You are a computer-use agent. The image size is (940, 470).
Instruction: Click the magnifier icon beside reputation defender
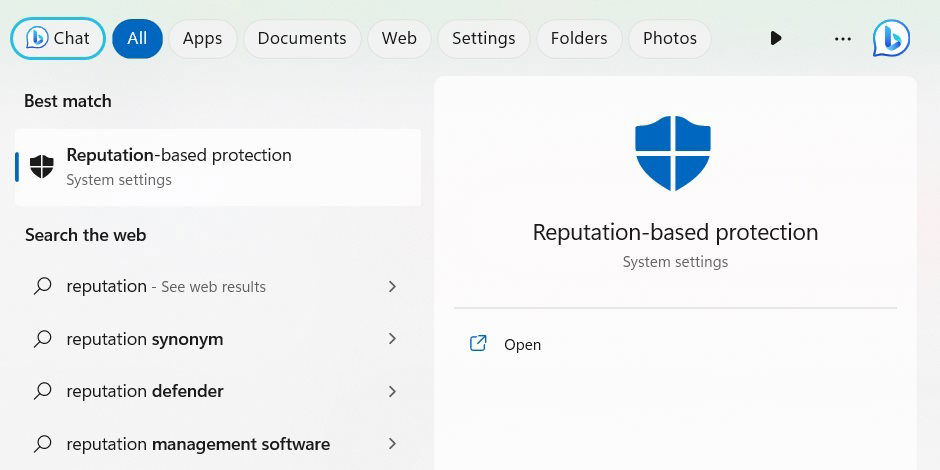pos(43,391)
